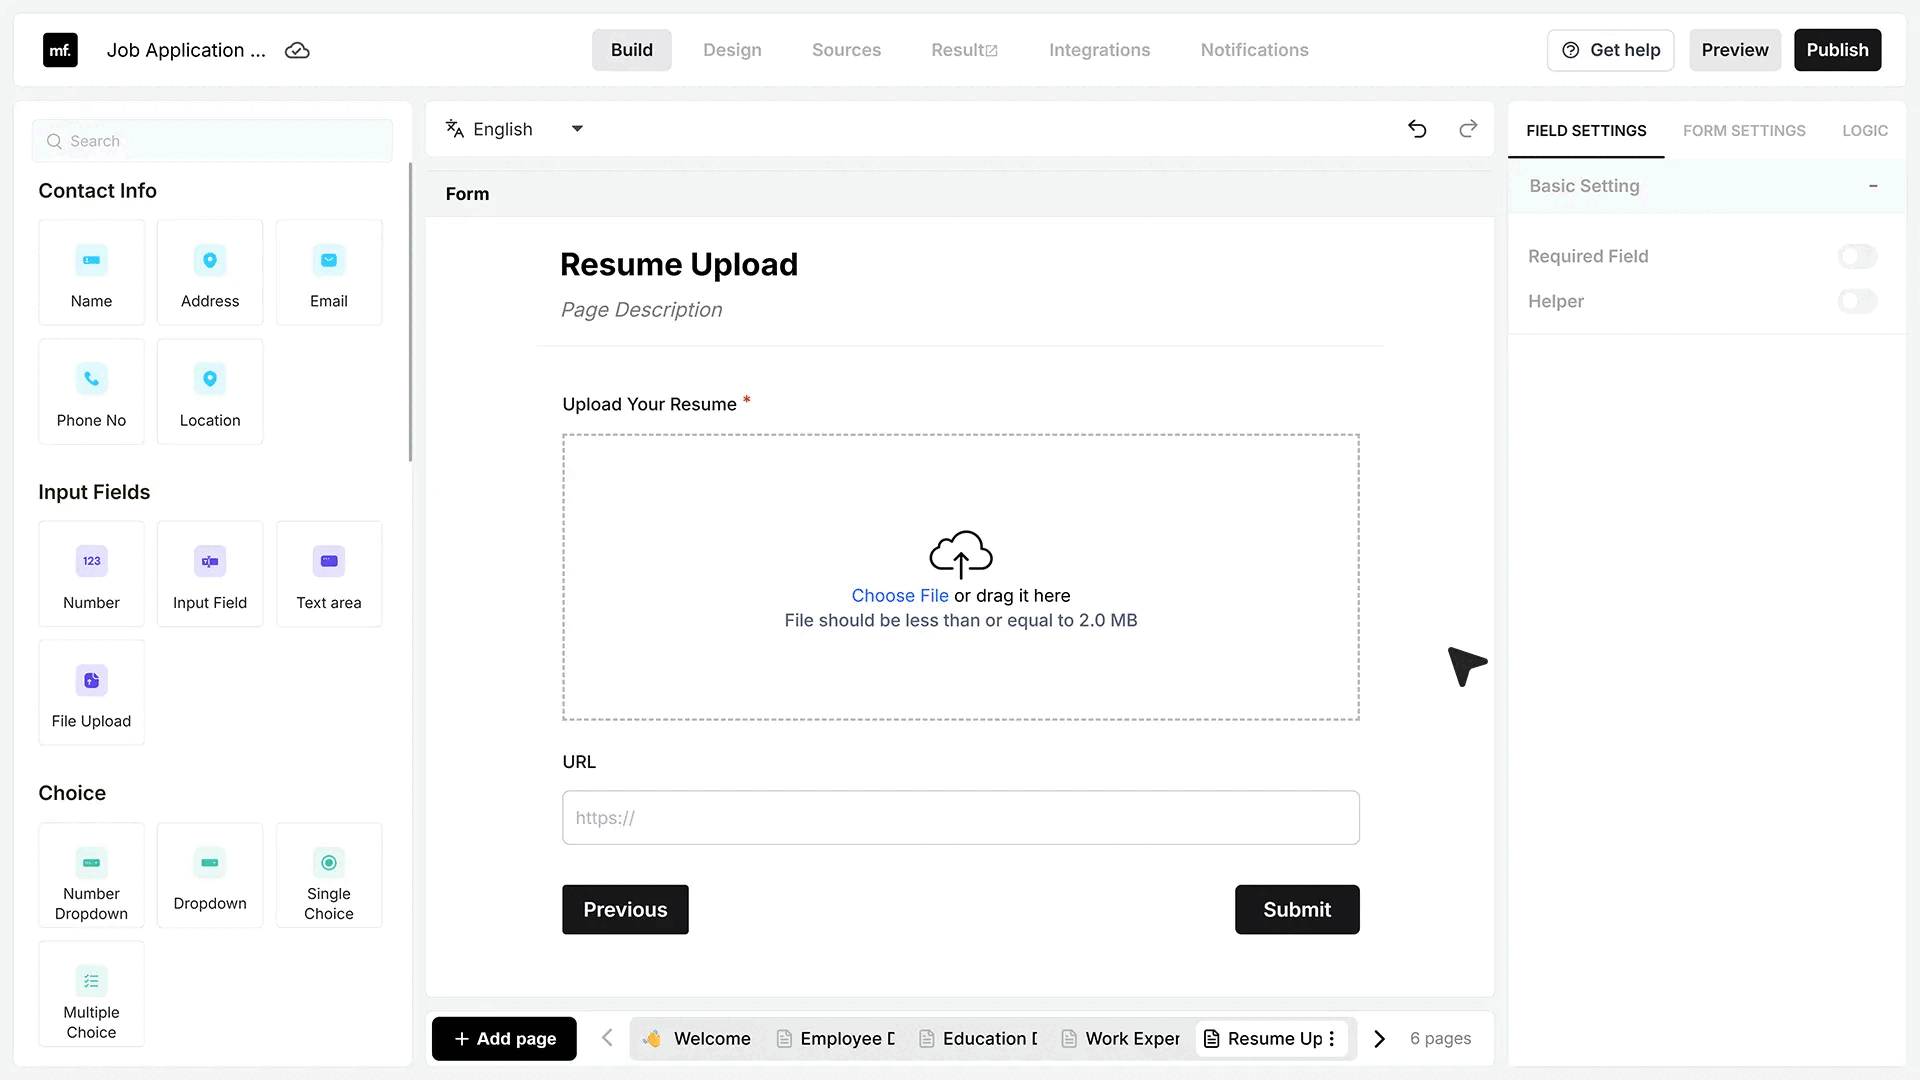This screenshot has width=1920, height=1080.
Task: Add the Input Field element
Action: point(210,574)
